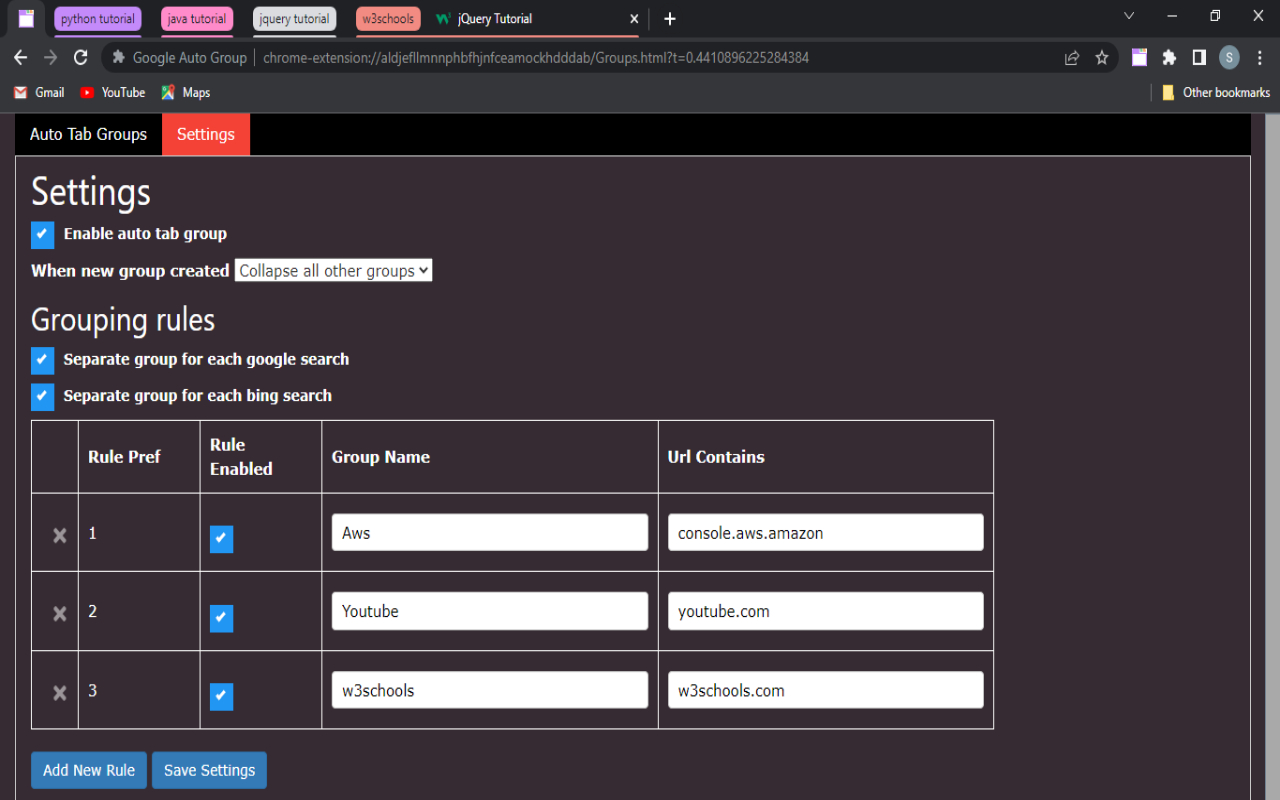Click the Add New Rule button
Screen dimensions: 1280x800
(x=89, y=770)
